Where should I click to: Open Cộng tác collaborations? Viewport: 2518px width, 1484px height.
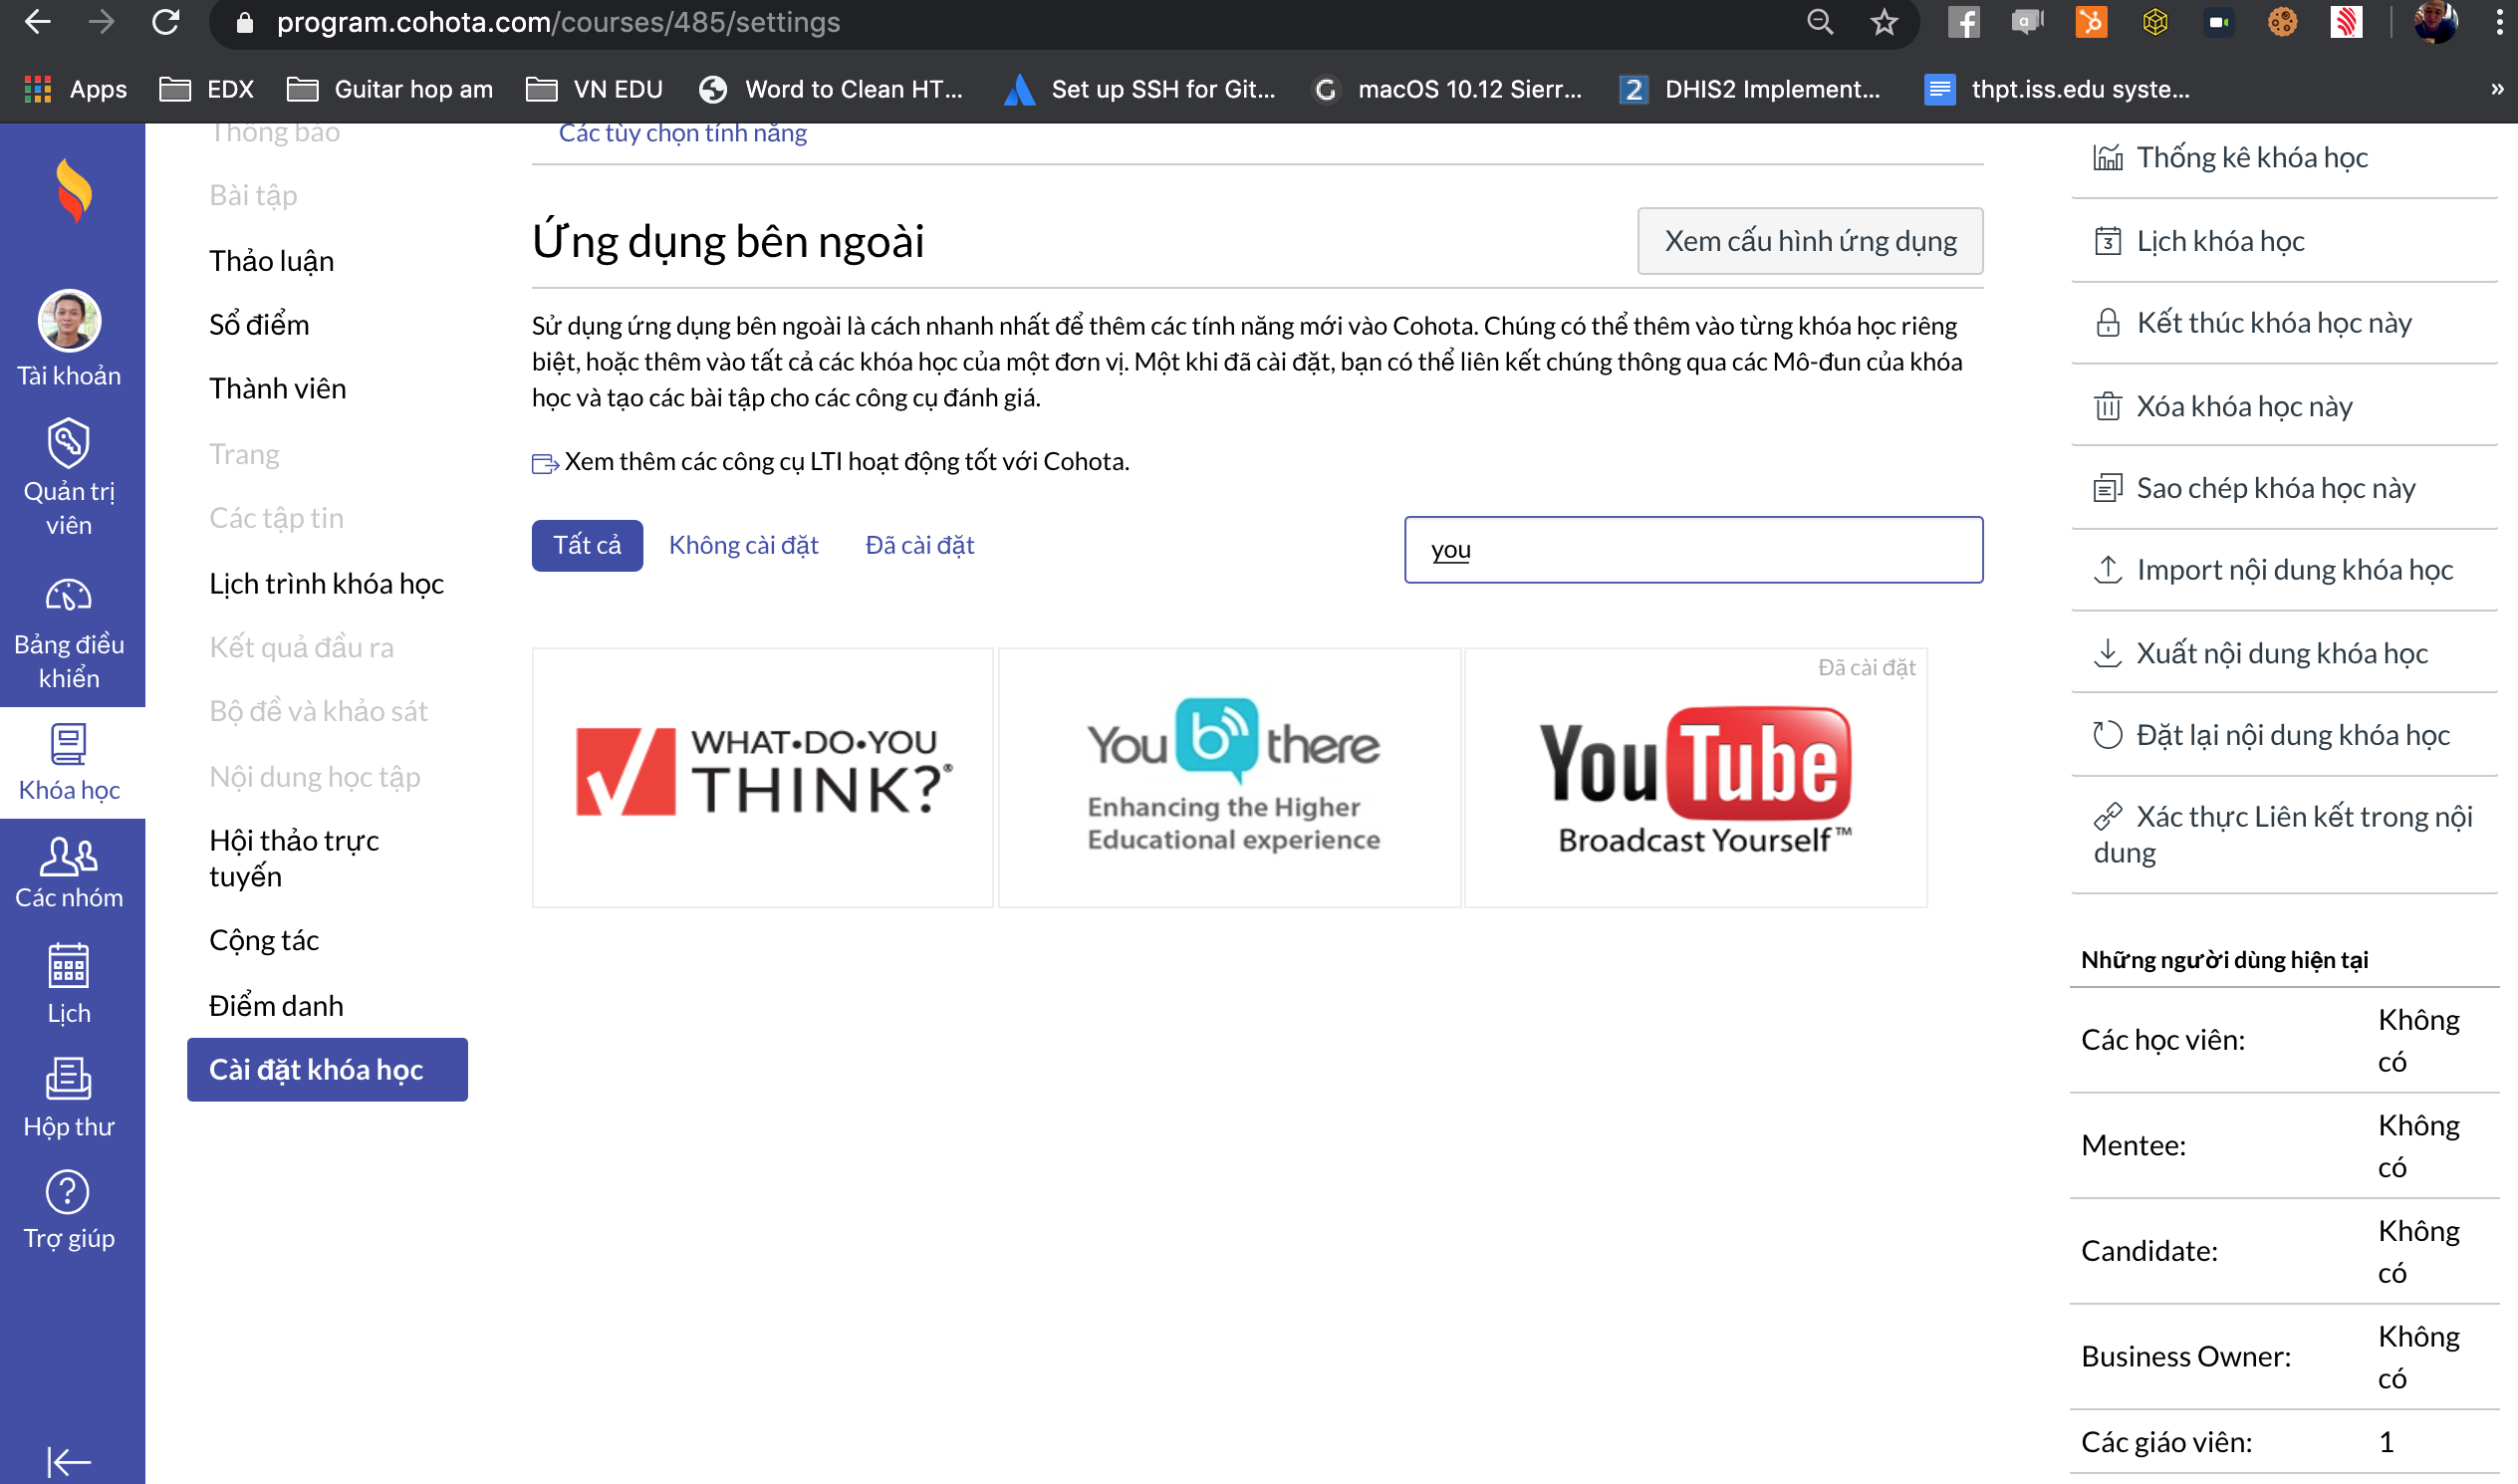pyautogui.click(x=264, y=940)
